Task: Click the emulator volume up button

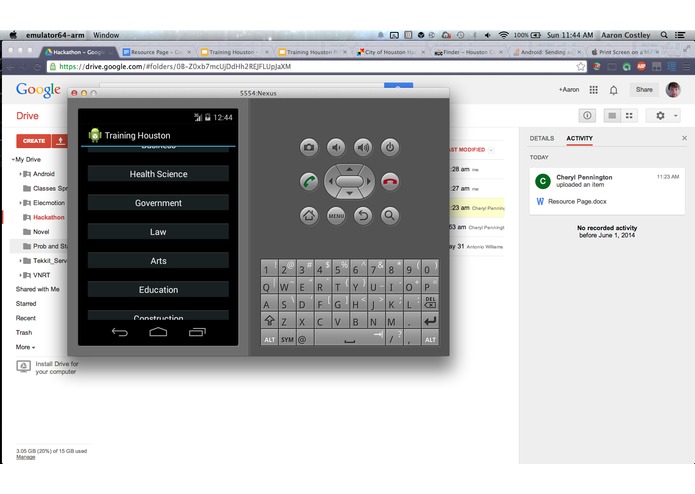Action: point(363,147)
